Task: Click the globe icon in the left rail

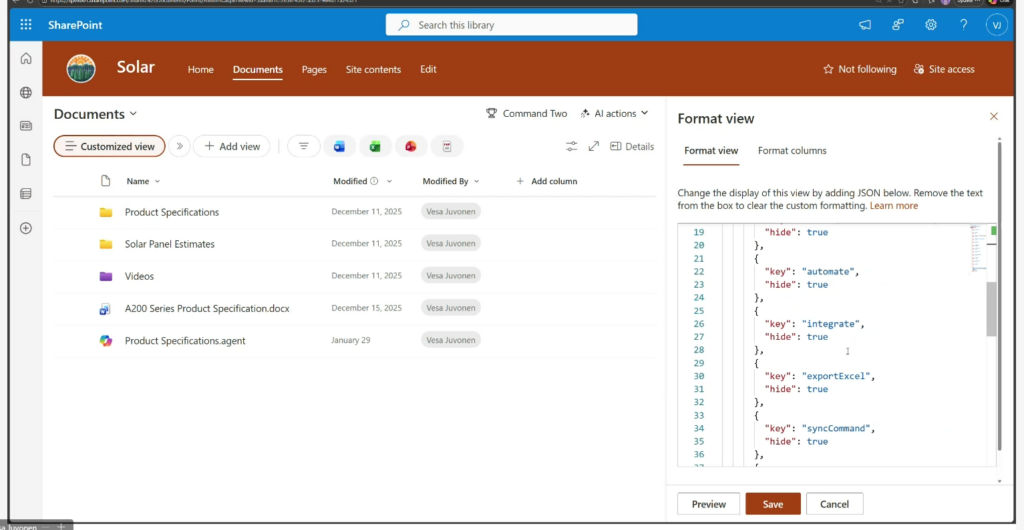Action: point(26,93)
